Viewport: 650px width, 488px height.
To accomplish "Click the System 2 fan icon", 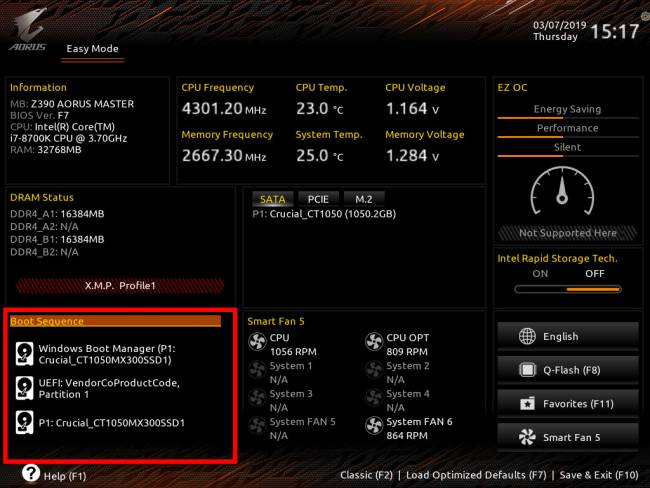I will point(374,369).
